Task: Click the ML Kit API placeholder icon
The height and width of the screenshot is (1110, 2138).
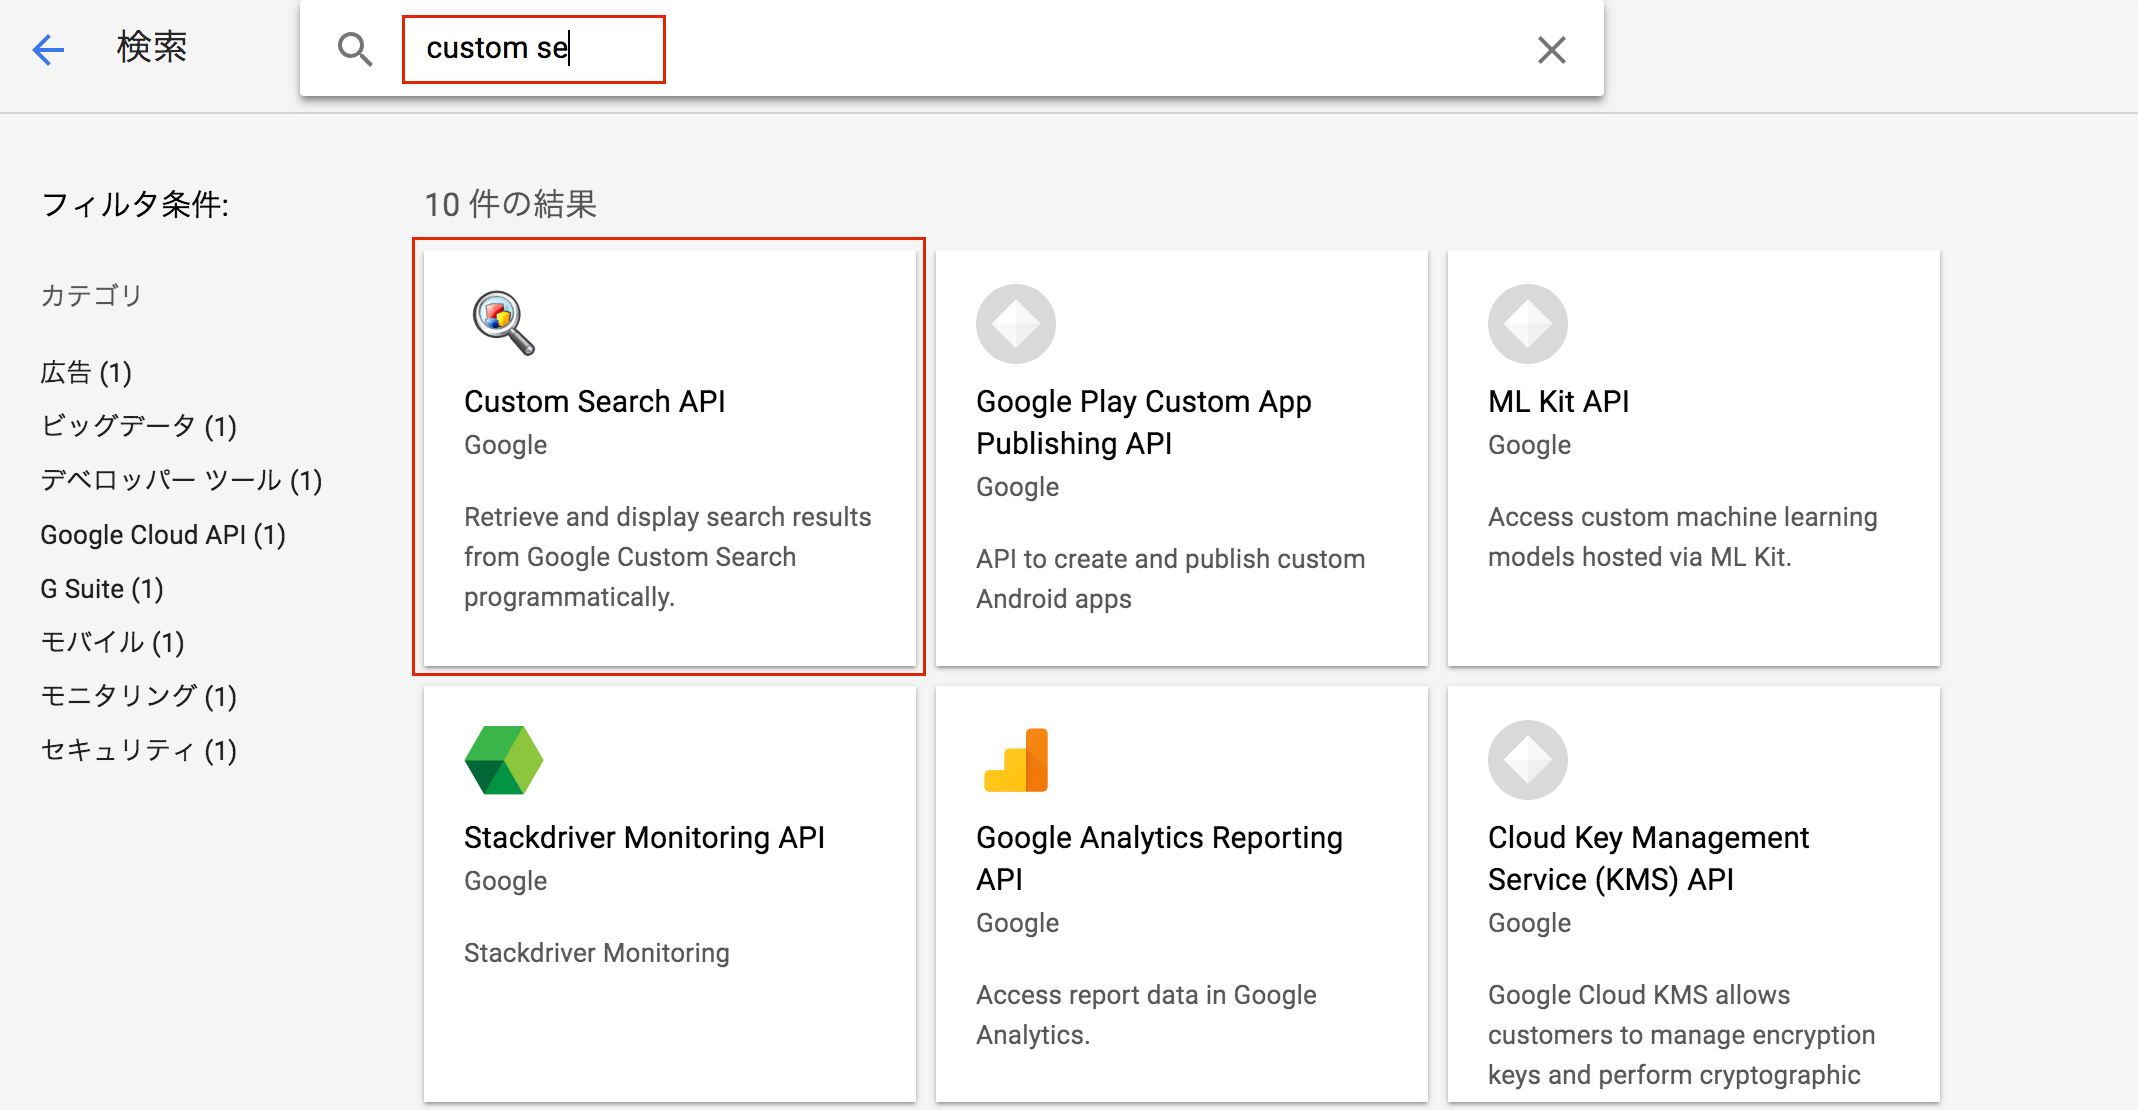Action: pos(1527,323)
